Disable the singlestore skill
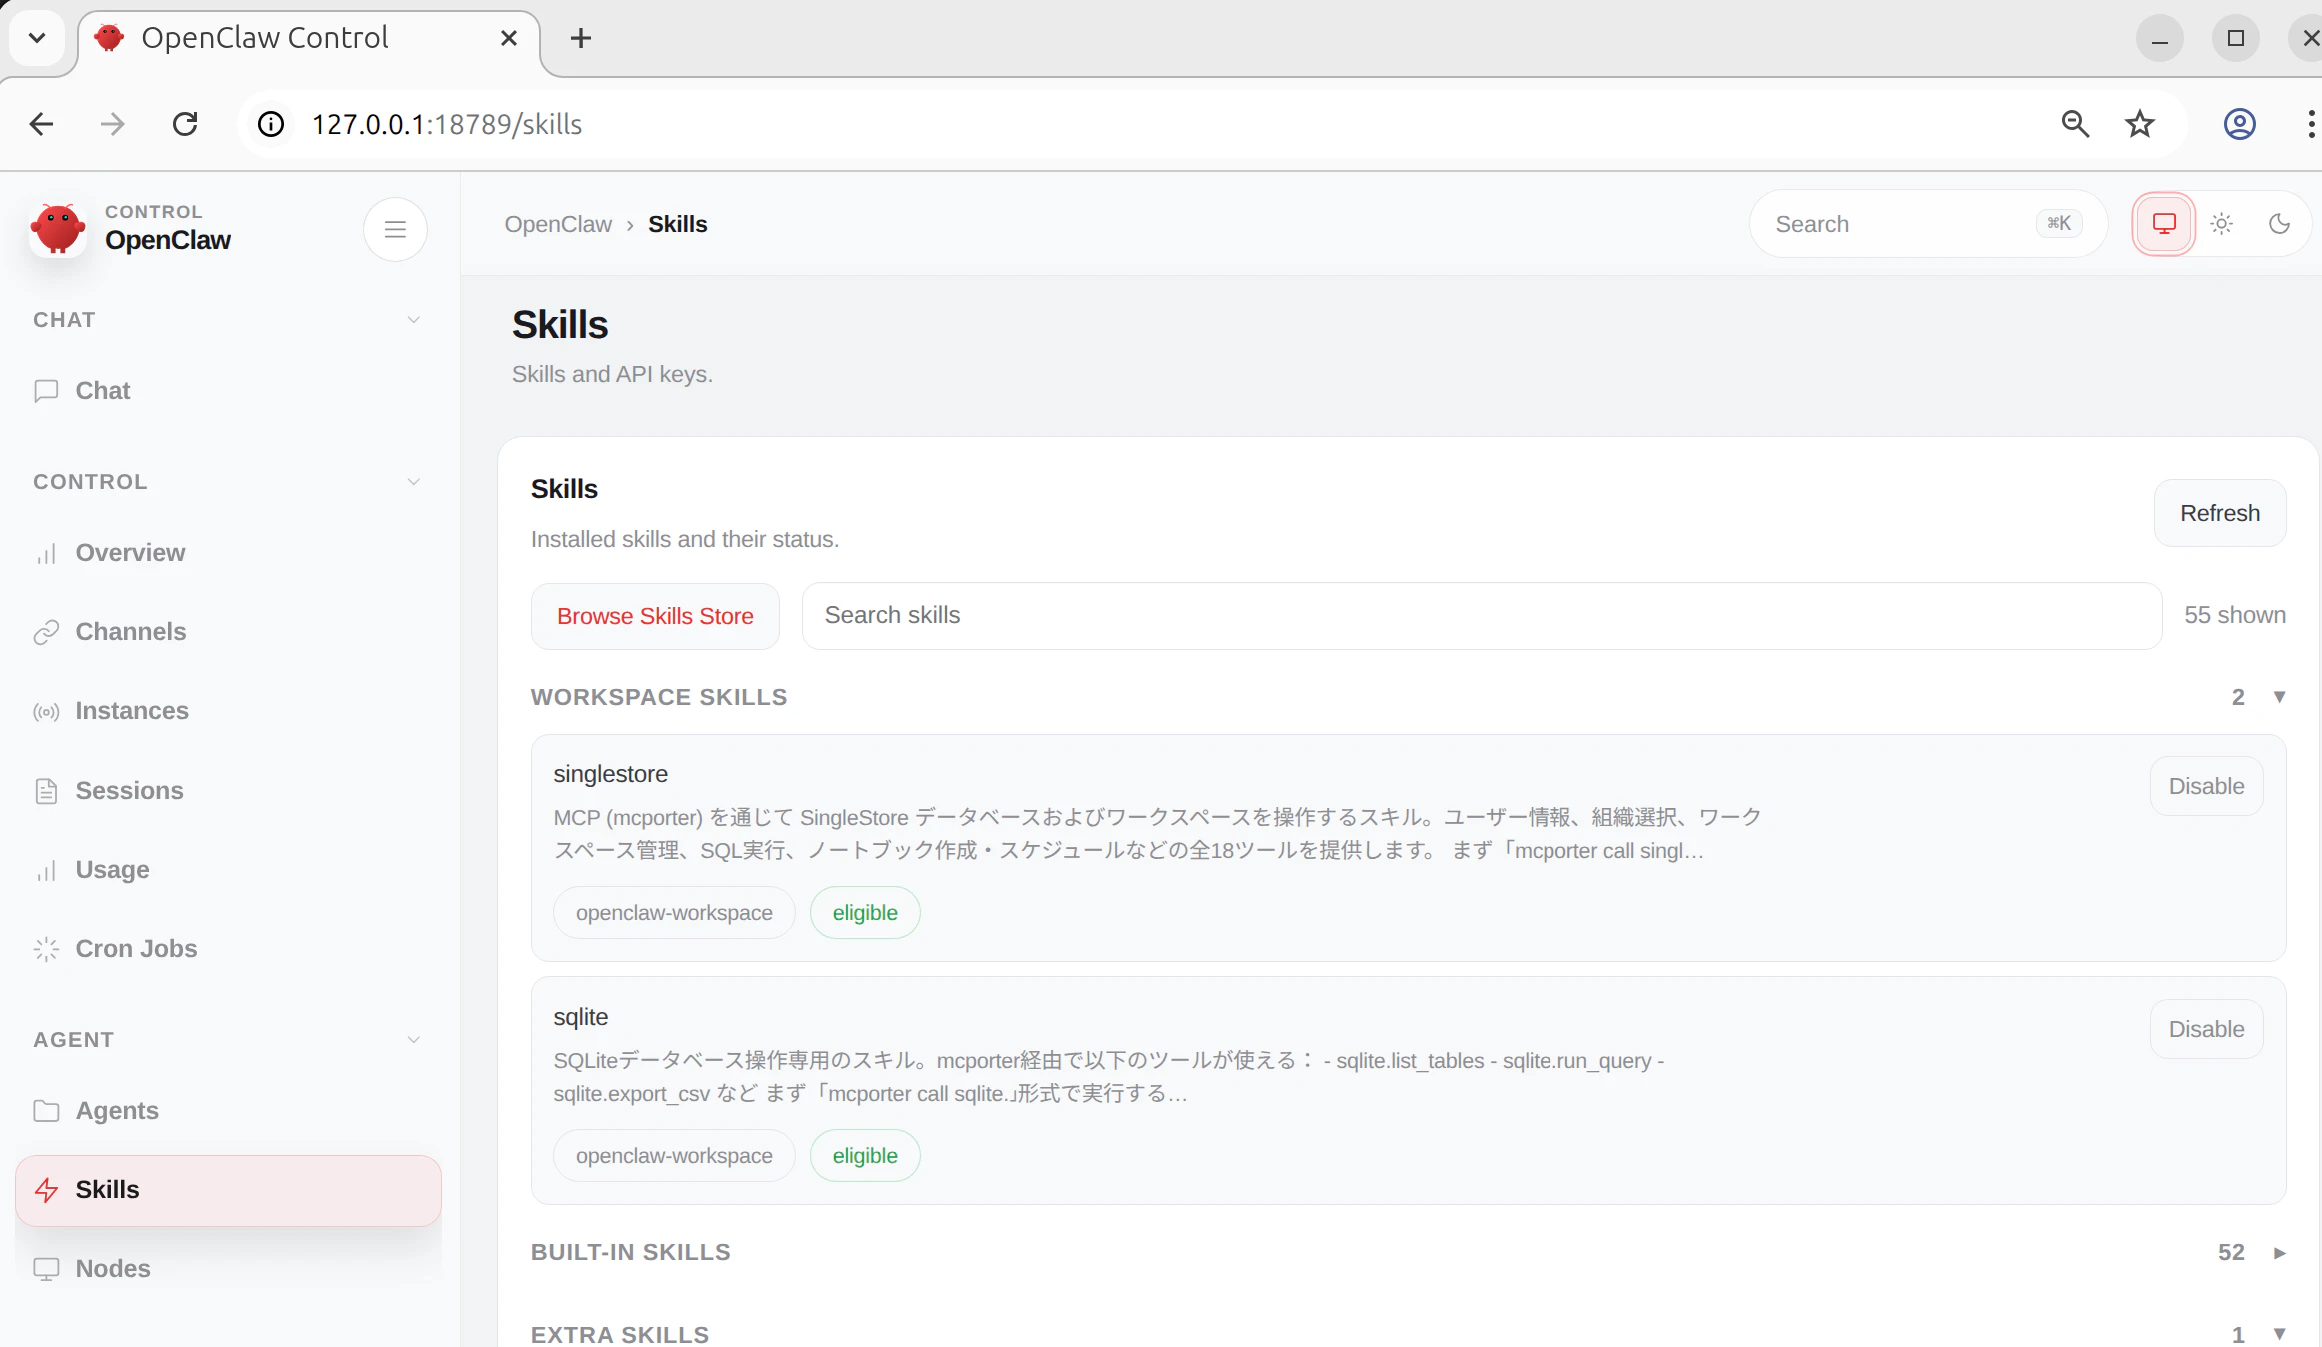The image size is (2322, 1347). pos(2206,786)
